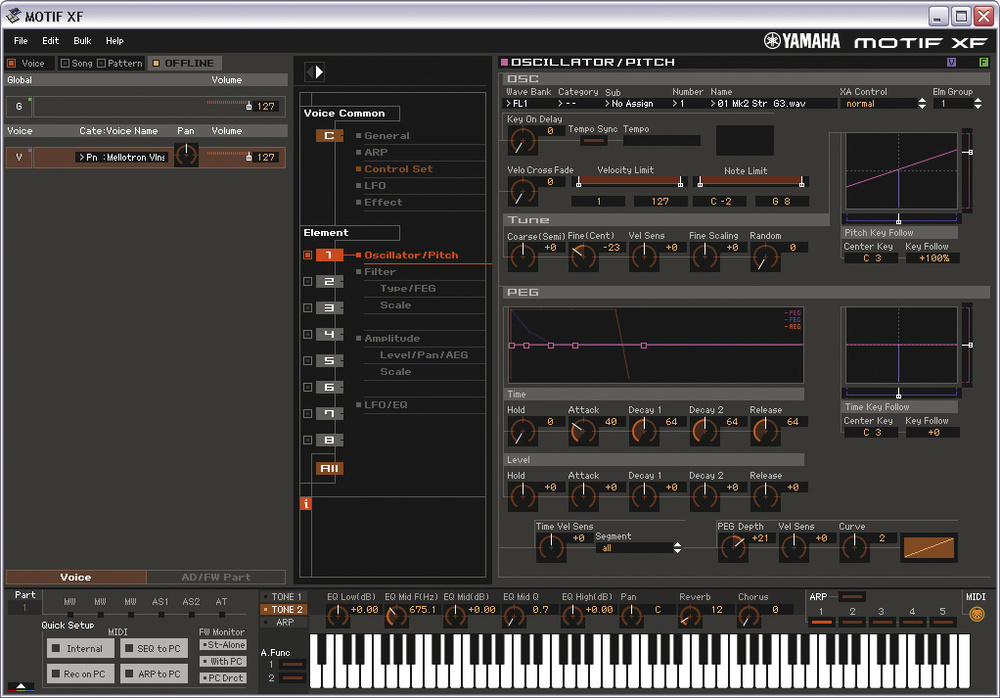Click the orange info 'i' icon
This screenshot has width=1000, height=698.
coord(305,503)
